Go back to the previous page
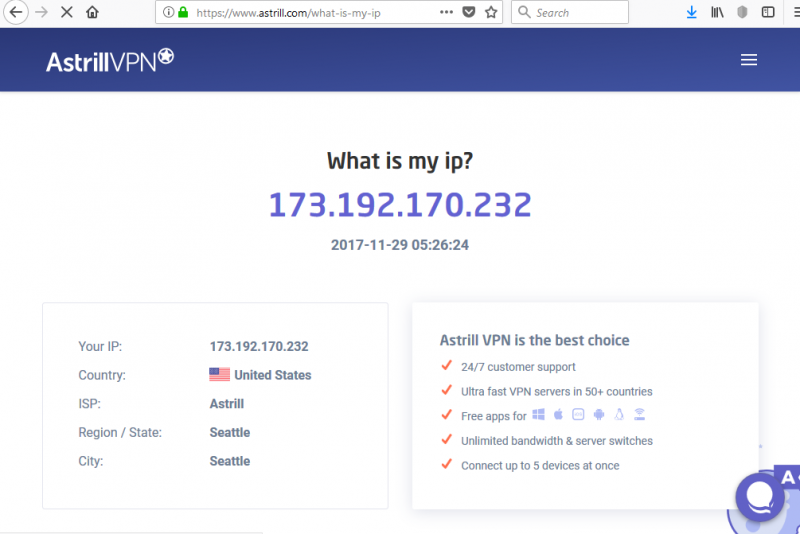Image resolution: width=800 pixels, height=534 pixels. tap(16, 13)
